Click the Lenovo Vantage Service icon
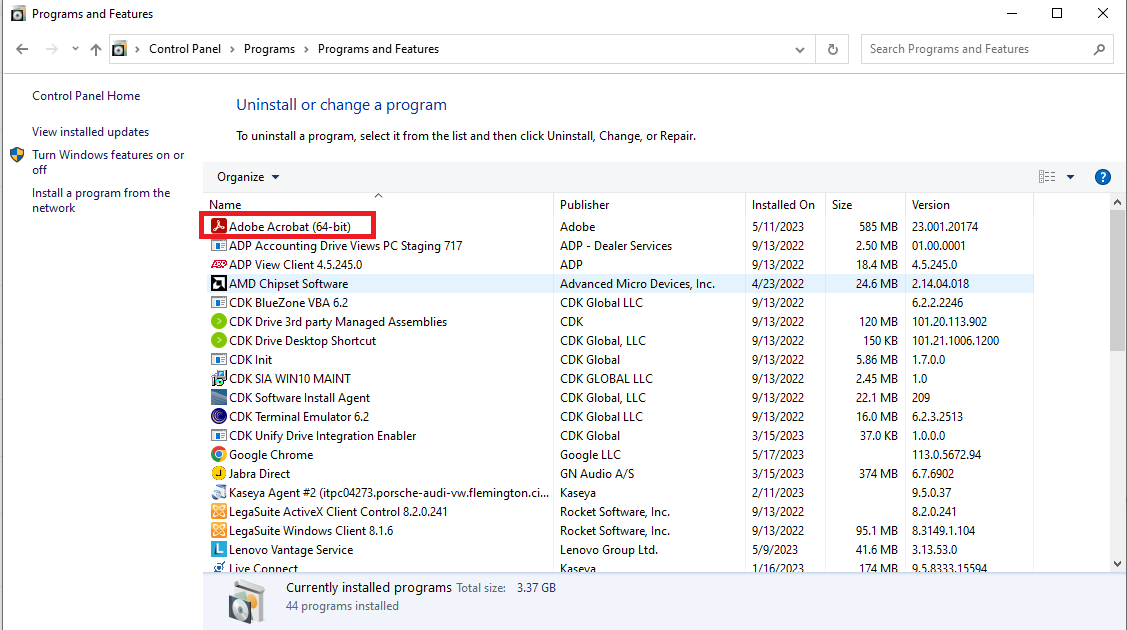 (x=218, y=550)
